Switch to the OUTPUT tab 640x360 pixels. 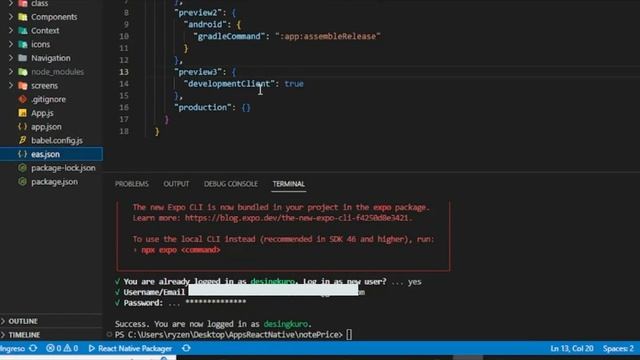(x=176, y=184)
